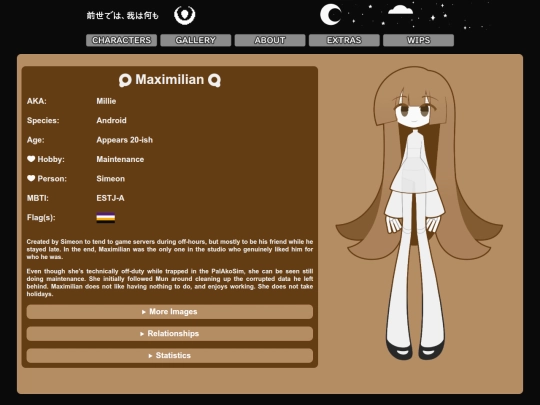Go to the ABOUT page

tap(270, 40)
